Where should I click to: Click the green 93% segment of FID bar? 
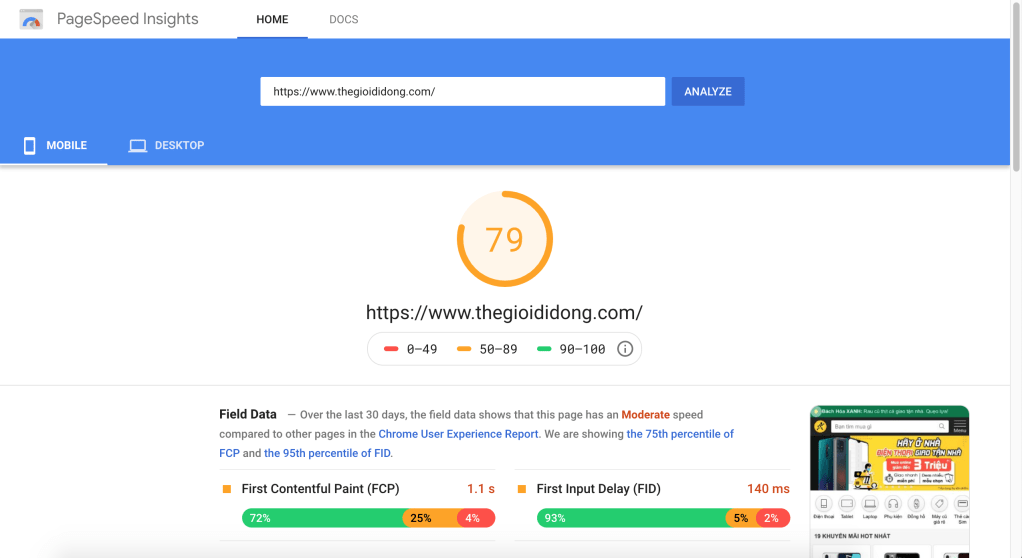630,518
